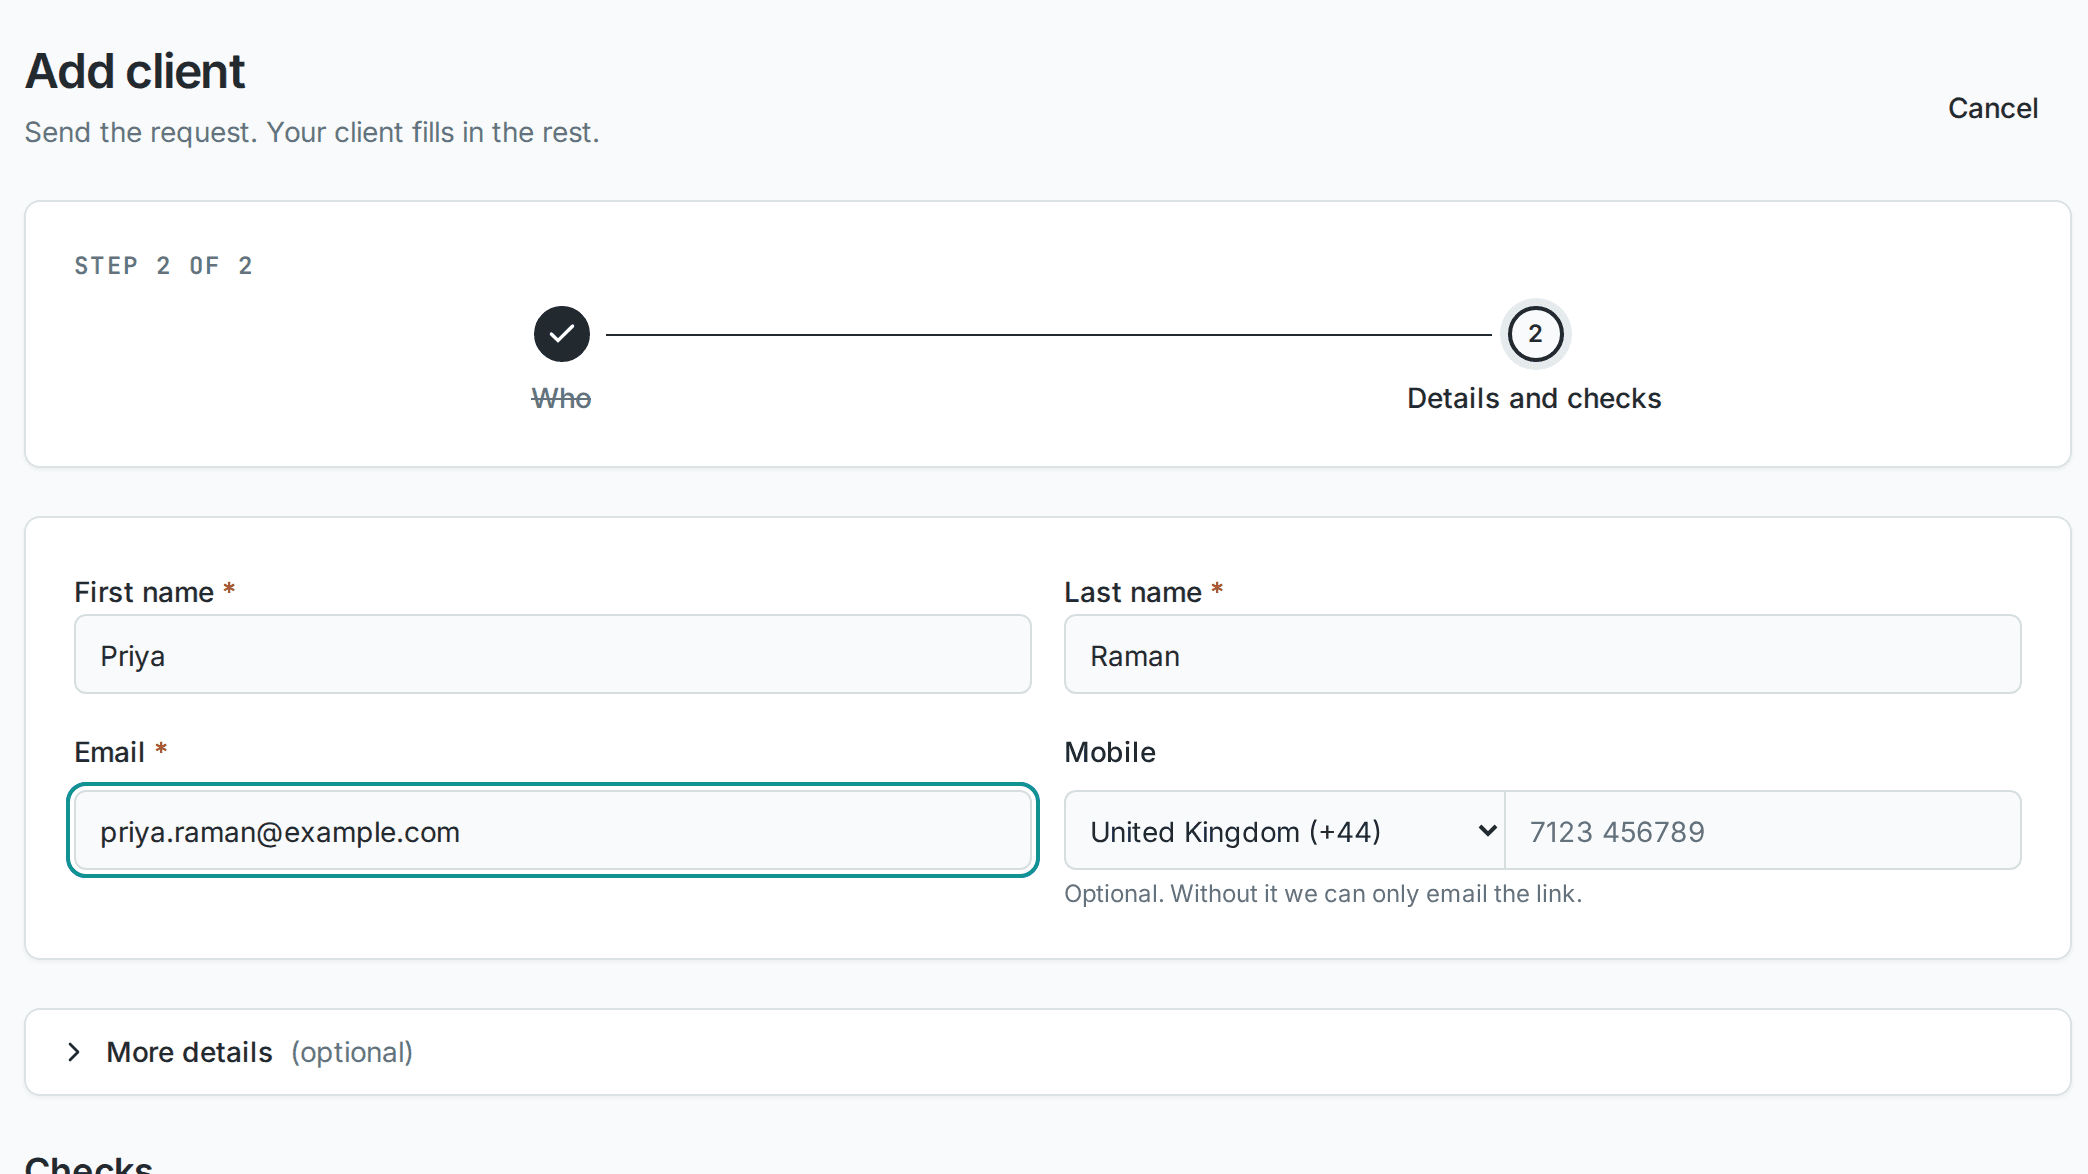The width and height of the screenshot is (2088, 1174).
Task: Click the STEP 2 OF 2 text
Action: click(x=164, y=266)
